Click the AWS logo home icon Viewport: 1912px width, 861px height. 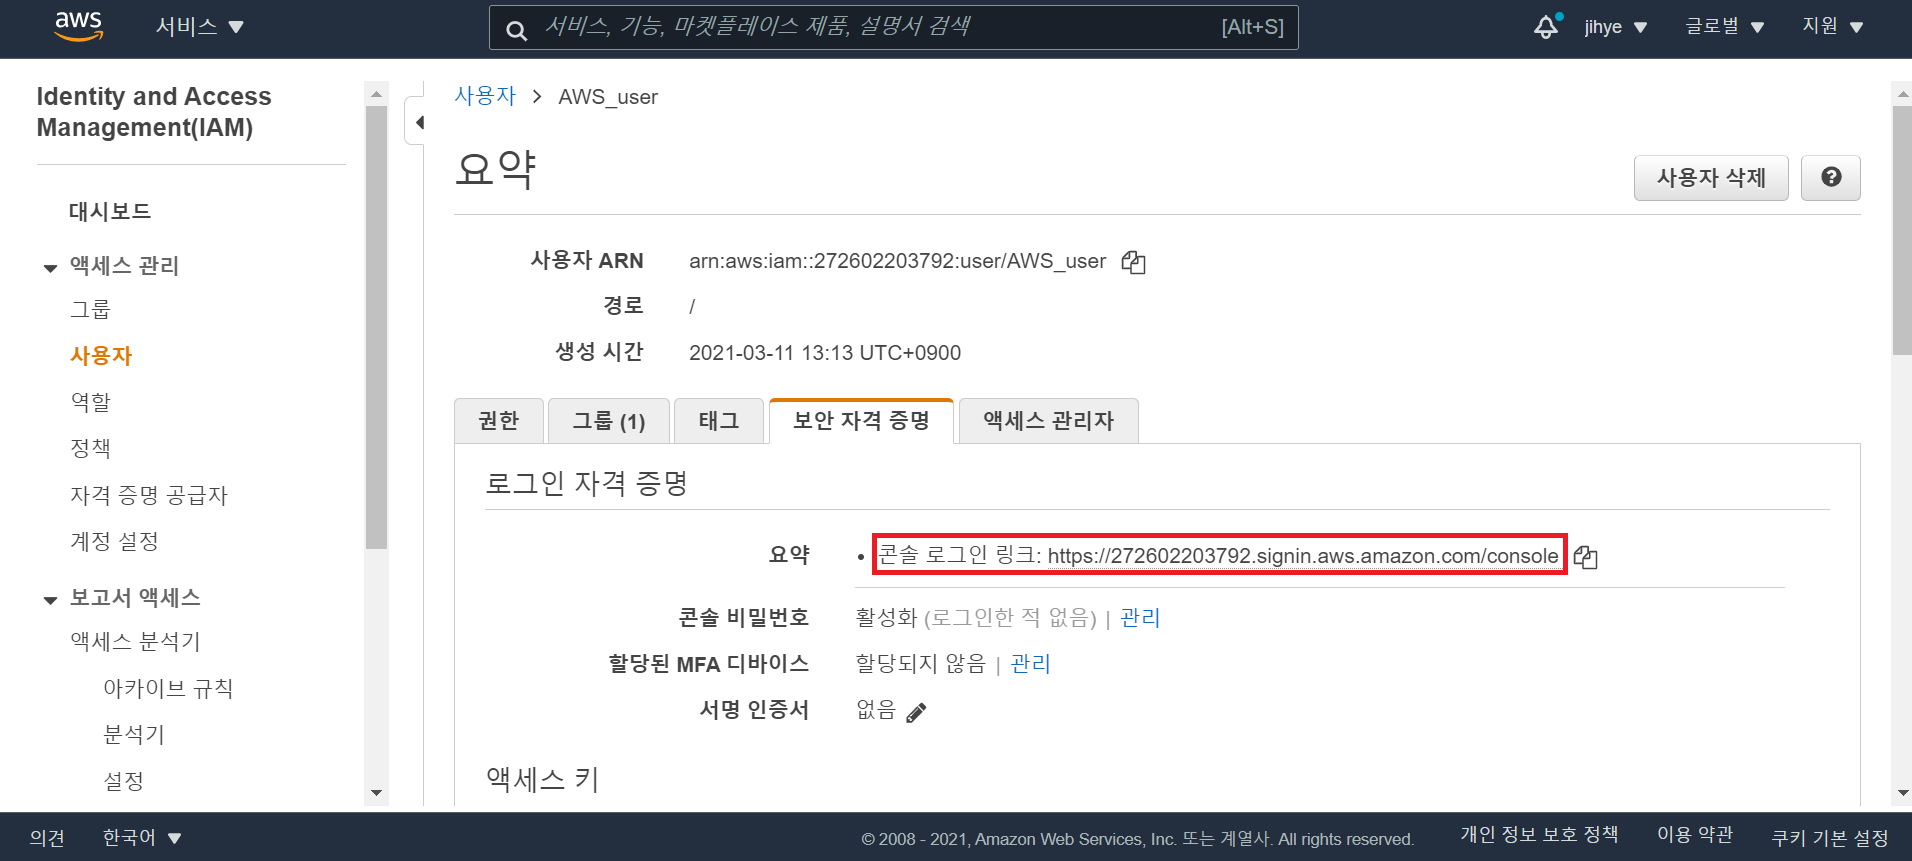[x=78, y=27]
